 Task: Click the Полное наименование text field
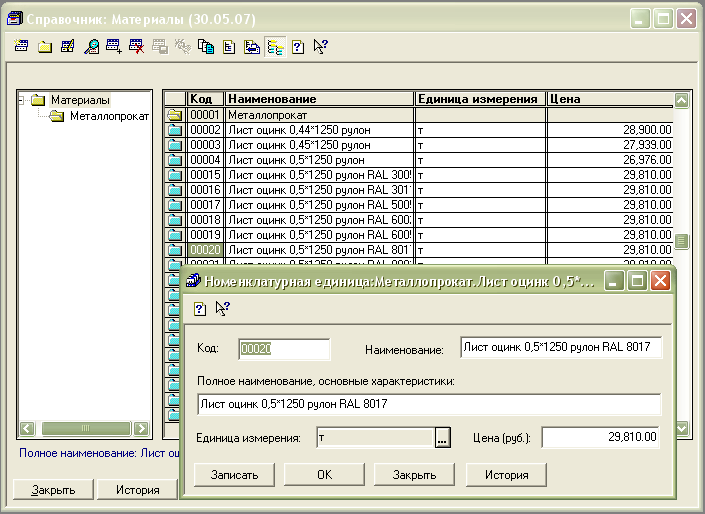pyautogui.click(x=429, y=404)
